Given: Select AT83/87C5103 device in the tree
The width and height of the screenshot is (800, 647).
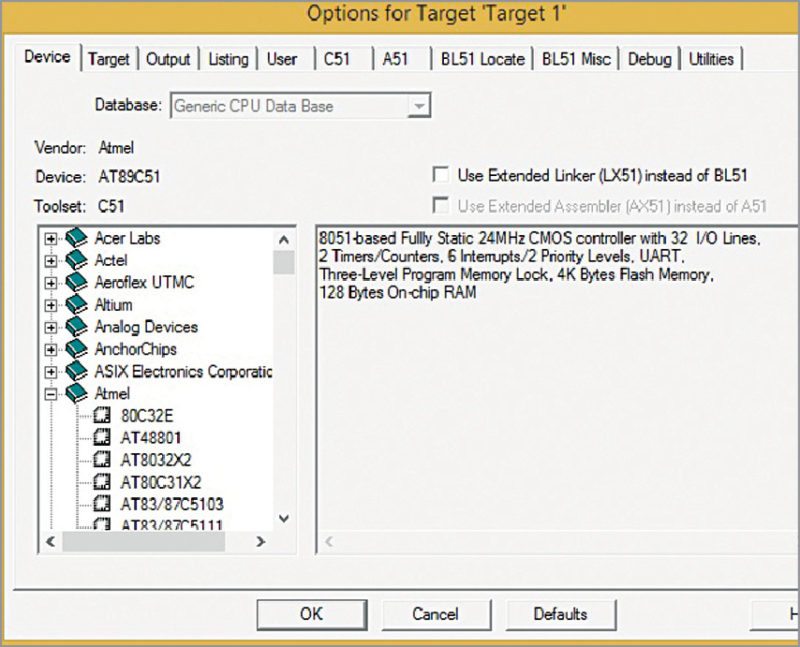Looking at the screenshot, I should pyautogui.click(x=171, y=503).
